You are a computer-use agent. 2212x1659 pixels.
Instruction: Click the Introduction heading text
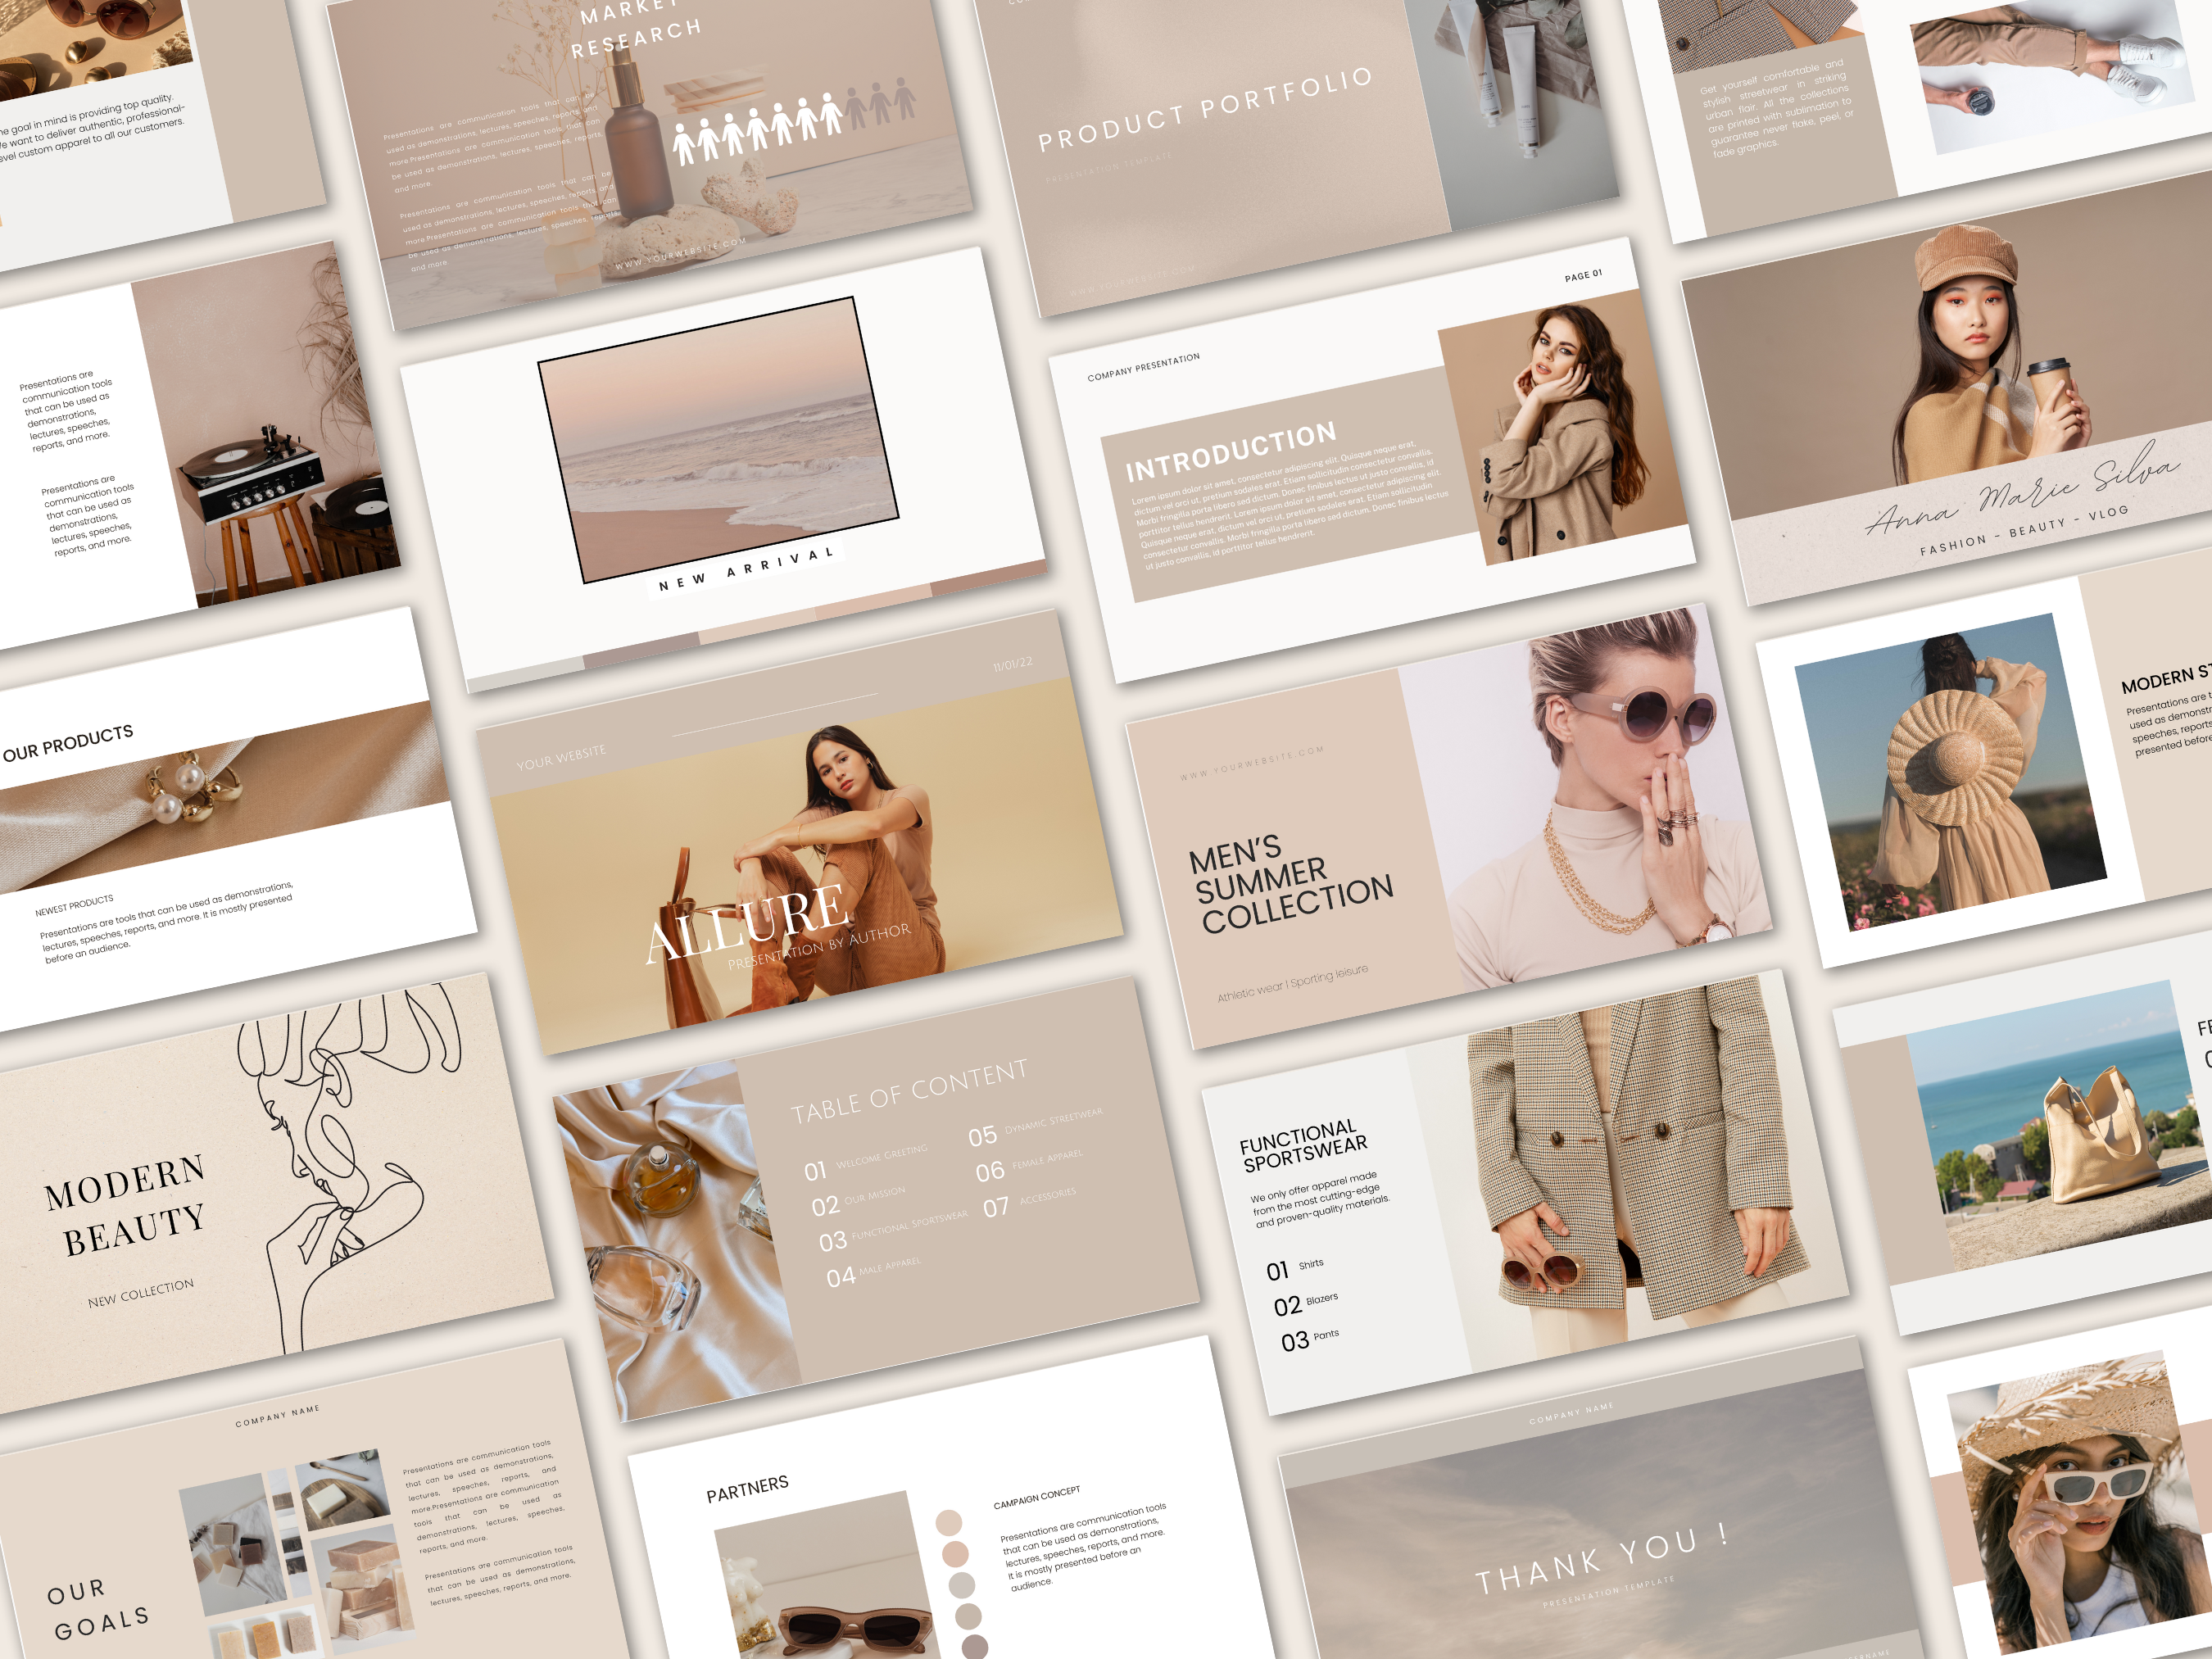1230,451
